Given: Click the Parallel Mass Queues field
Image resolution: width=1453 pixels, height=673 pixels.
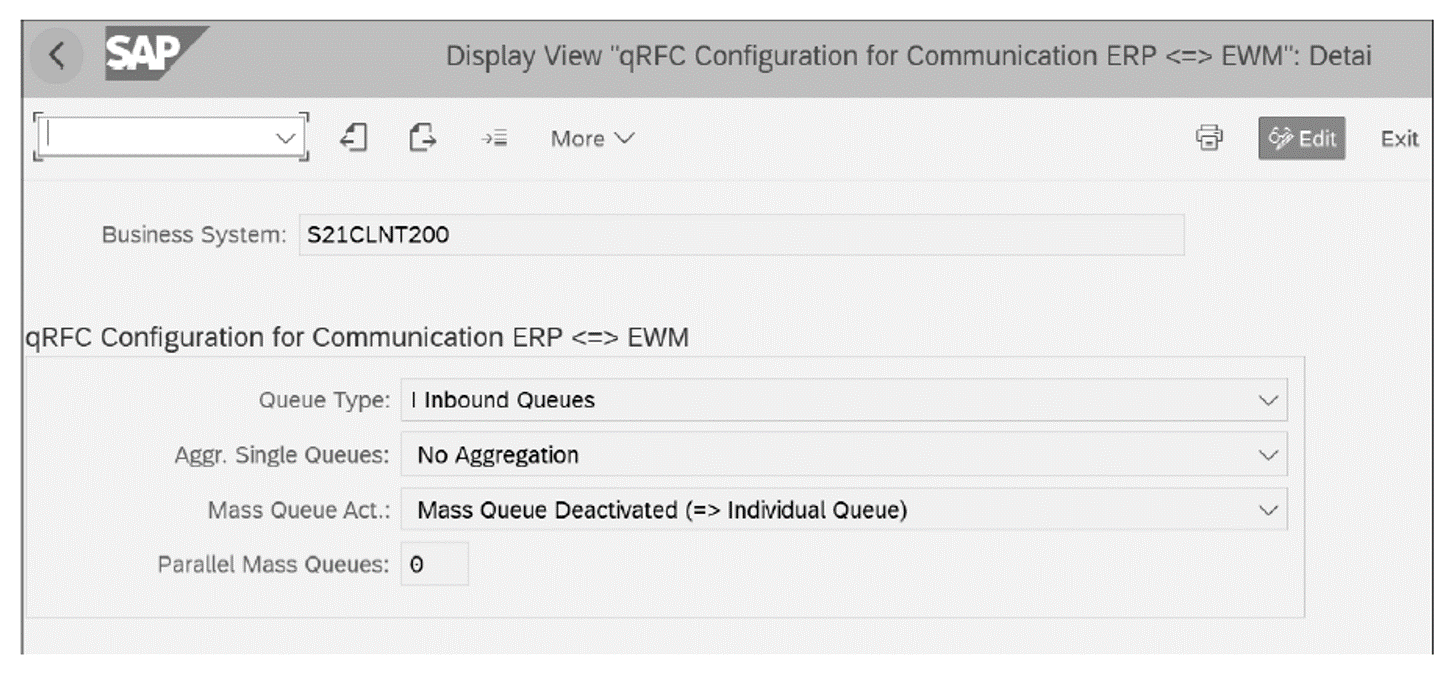Looking at the screenshot, I should point(435,563).
